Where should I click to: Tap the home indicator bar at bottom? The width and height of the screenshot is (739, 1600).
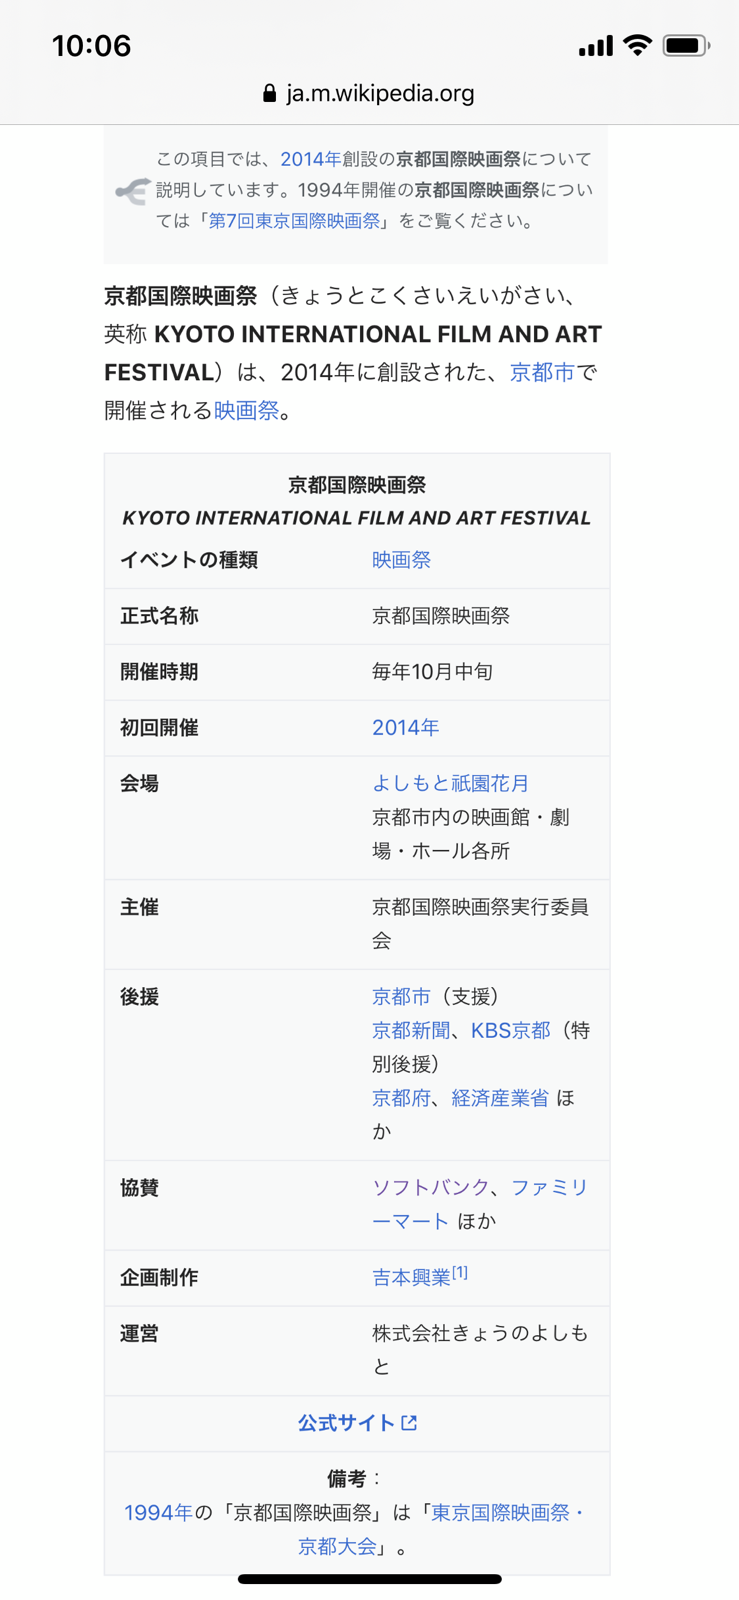(369, 1579)
